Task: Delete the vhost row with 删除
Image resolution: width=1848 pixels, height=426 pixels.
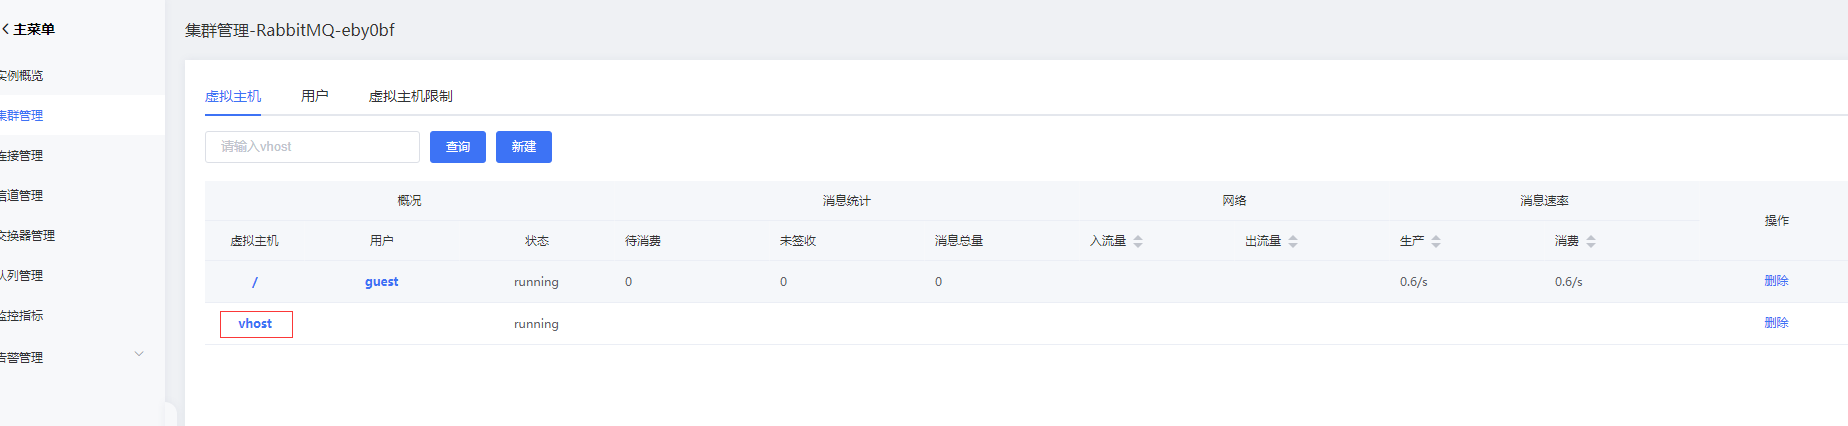Action: (1776, 323)
